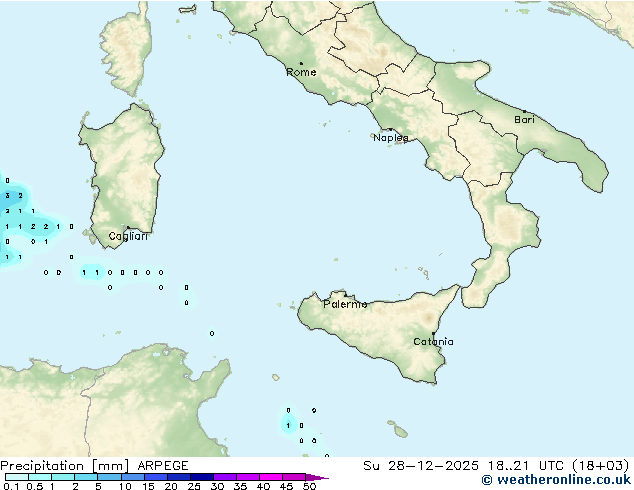This screenshot has width=634, height=490.
Task: Click the legend label '10'
Action: coord(125,486)
